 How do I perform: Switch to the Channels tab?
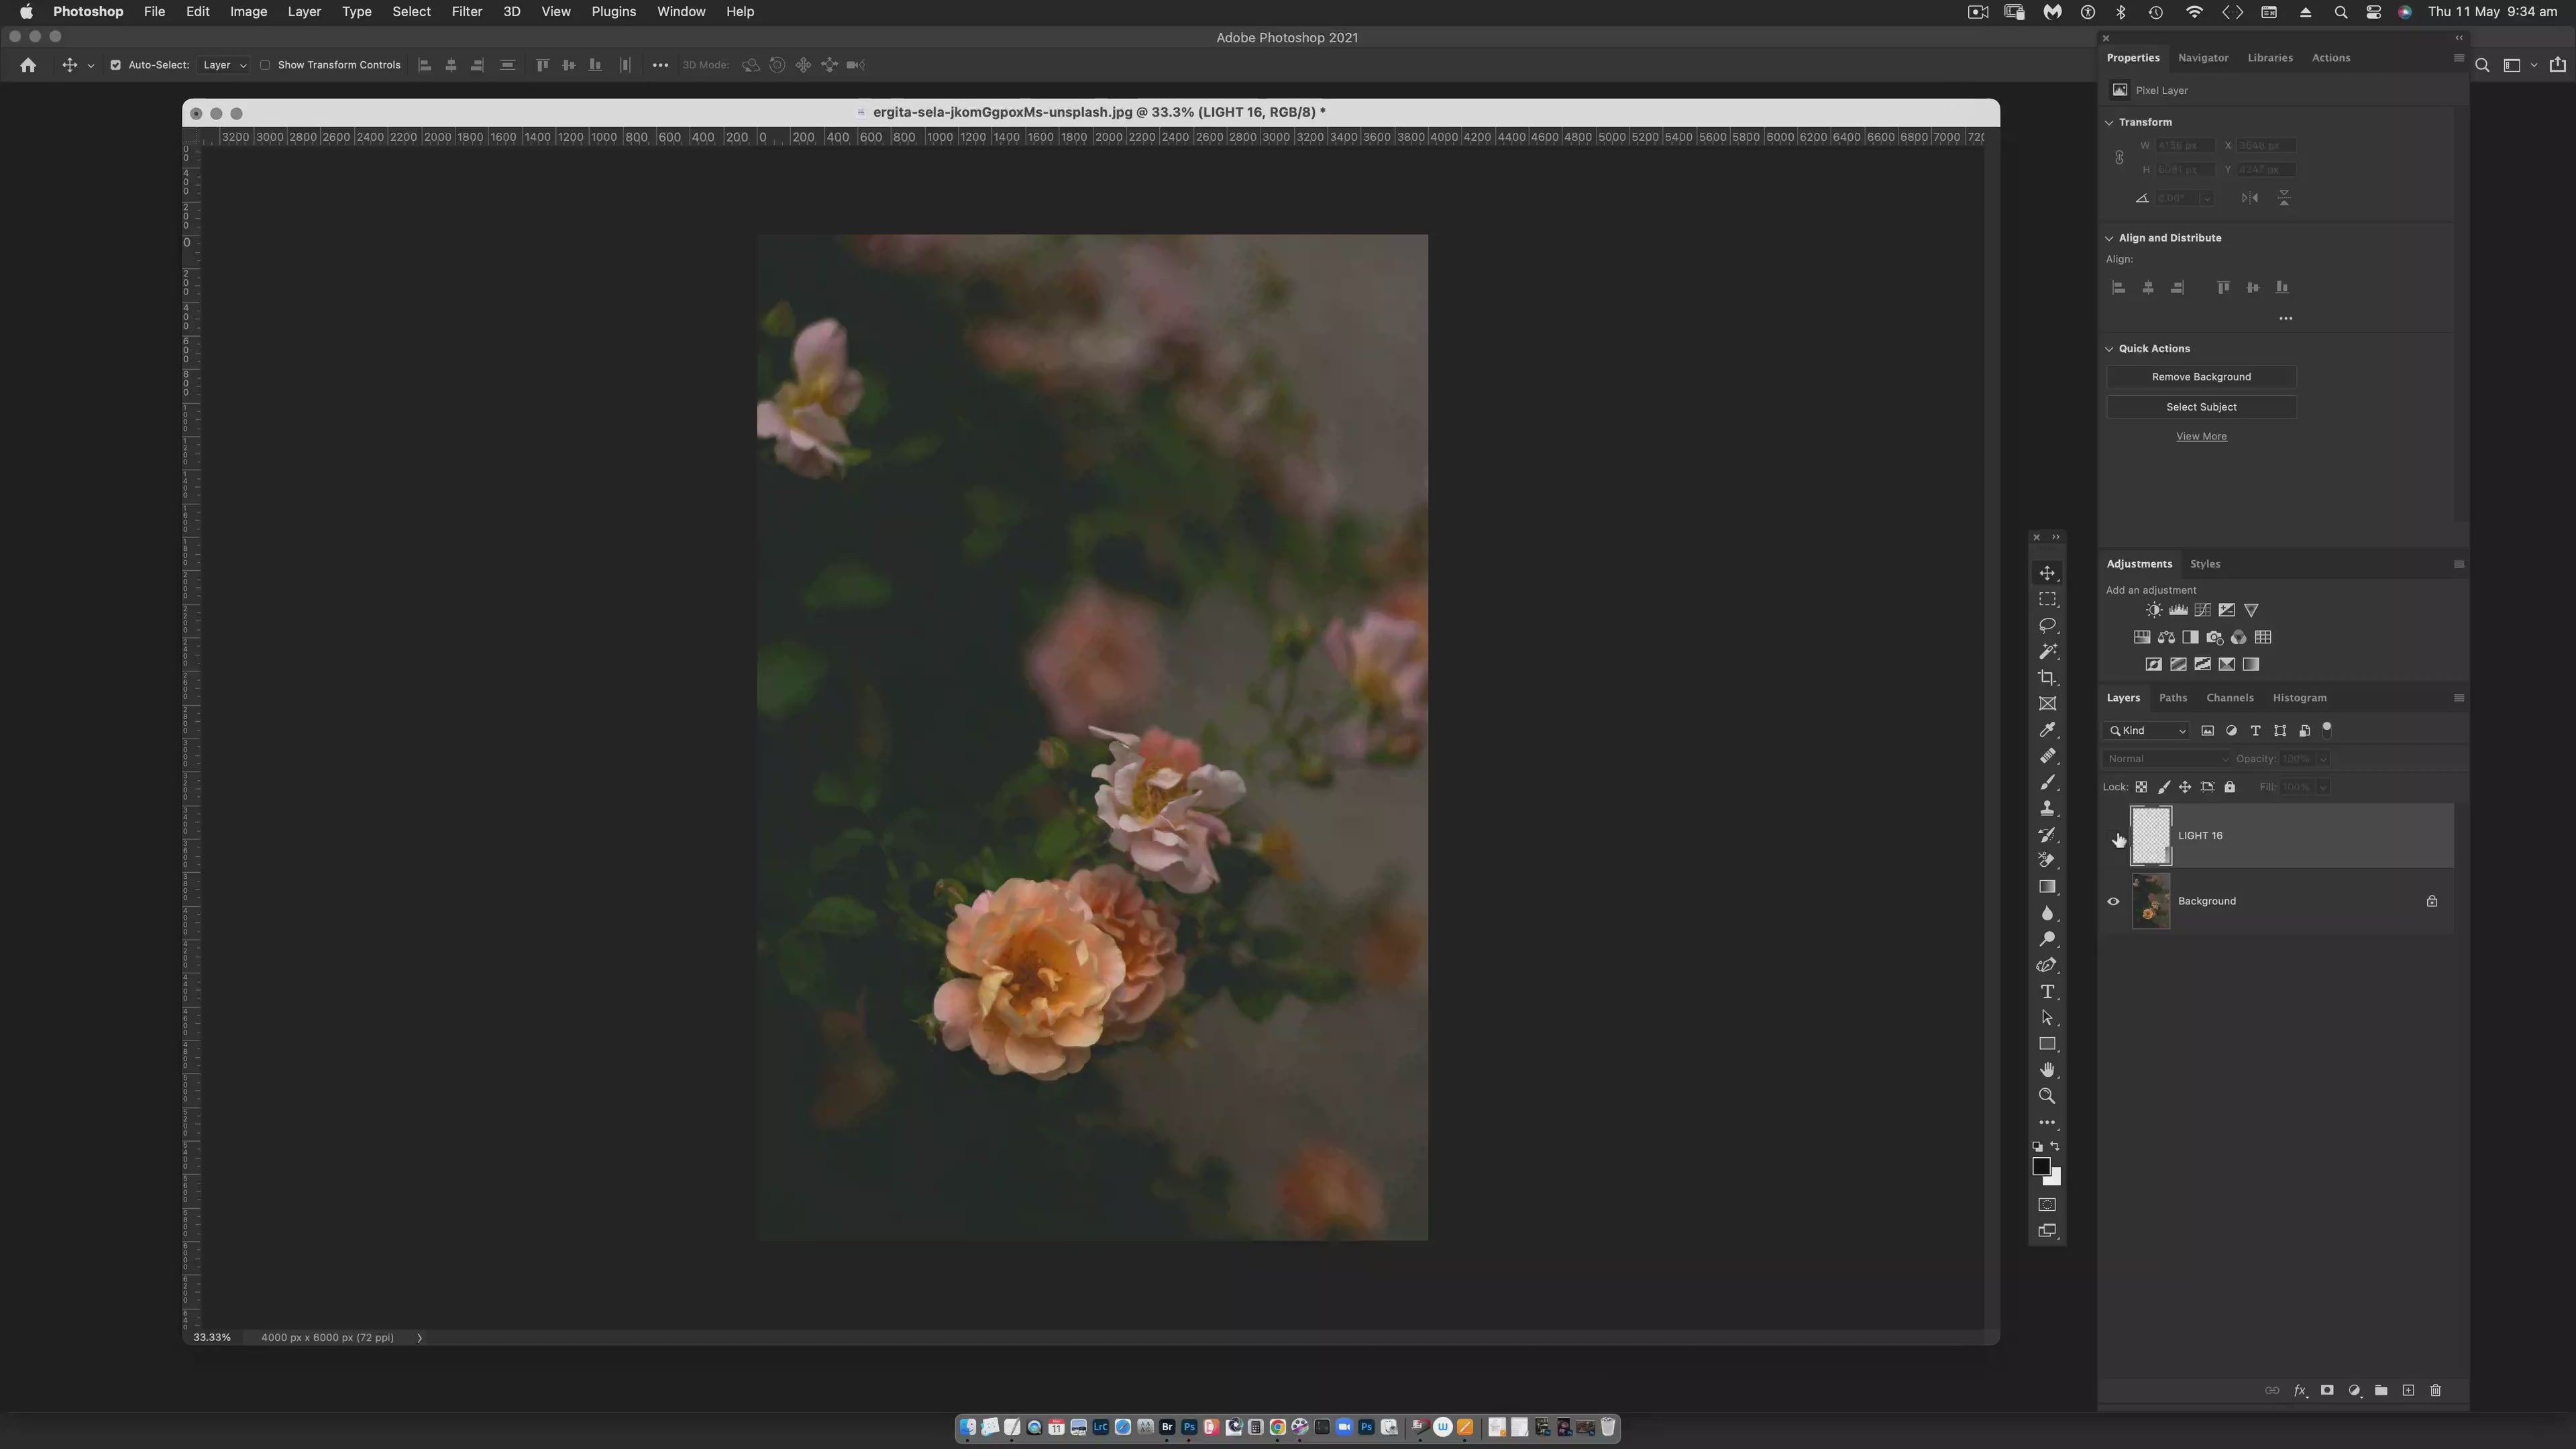click(2229, 698)
